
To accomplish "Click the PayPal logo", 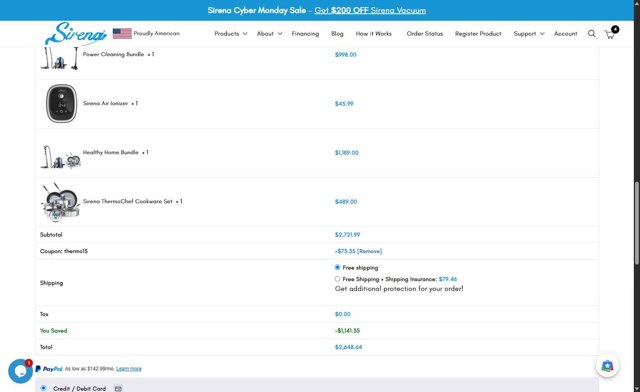I will click(x=49, y=369).
